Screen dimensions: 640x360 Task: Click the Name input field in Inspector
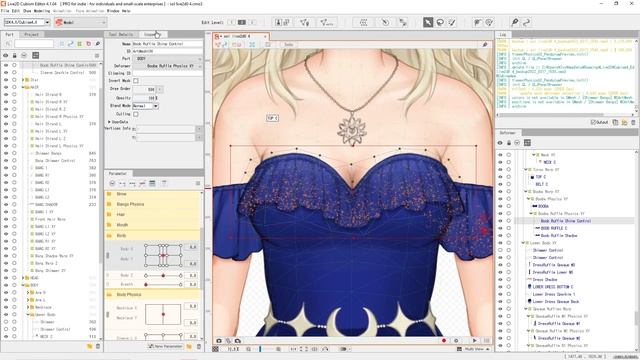tap(167, 44)
